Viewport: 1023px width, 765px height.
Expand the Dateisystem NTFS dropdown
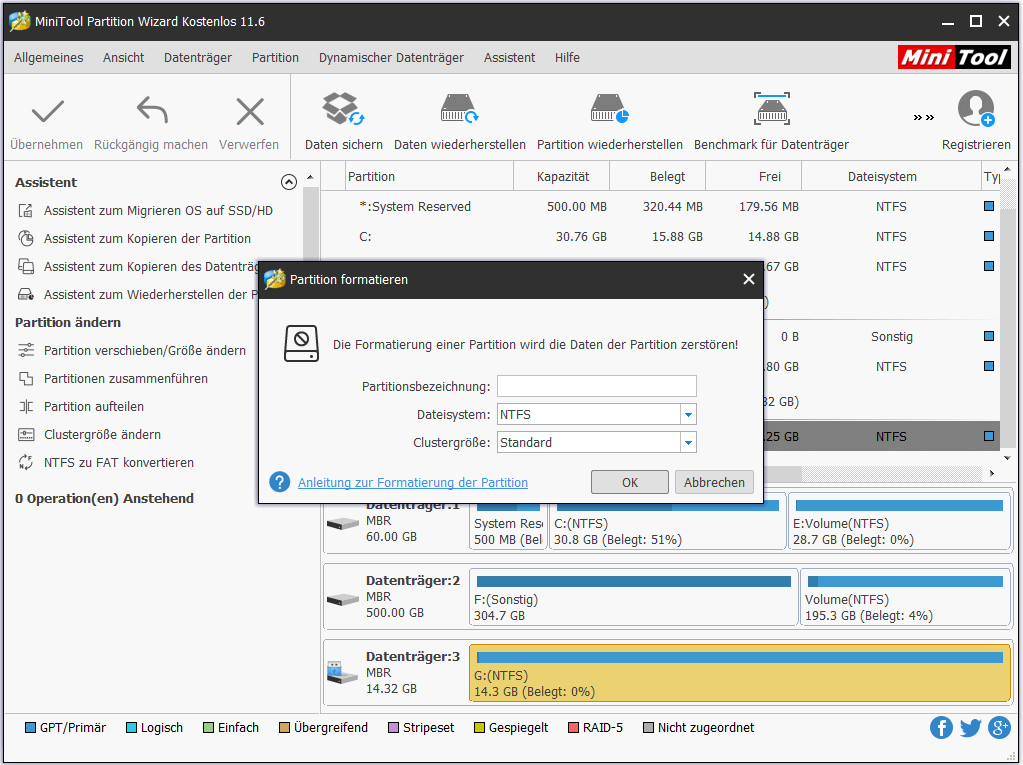pyautogui.click(x=688, y=414)
